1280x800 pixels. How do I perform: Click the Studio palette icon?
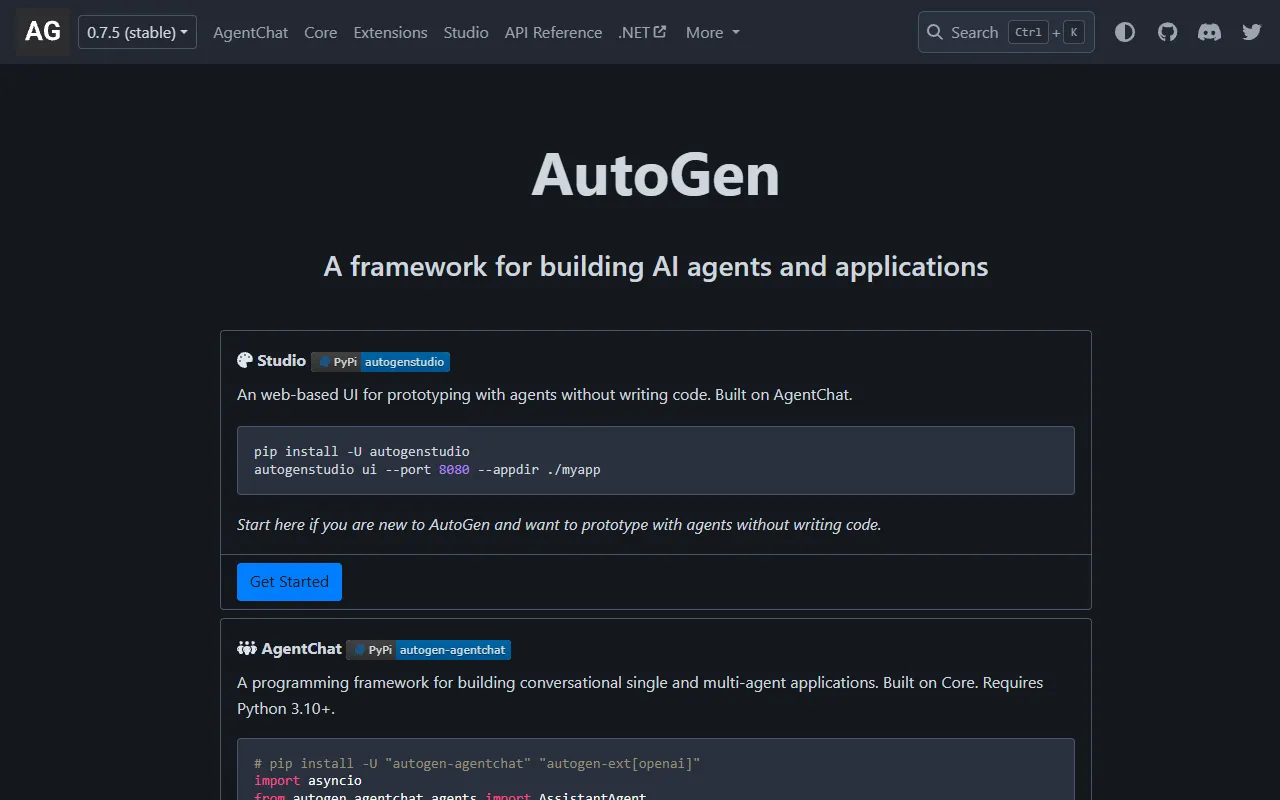point(245,361)
